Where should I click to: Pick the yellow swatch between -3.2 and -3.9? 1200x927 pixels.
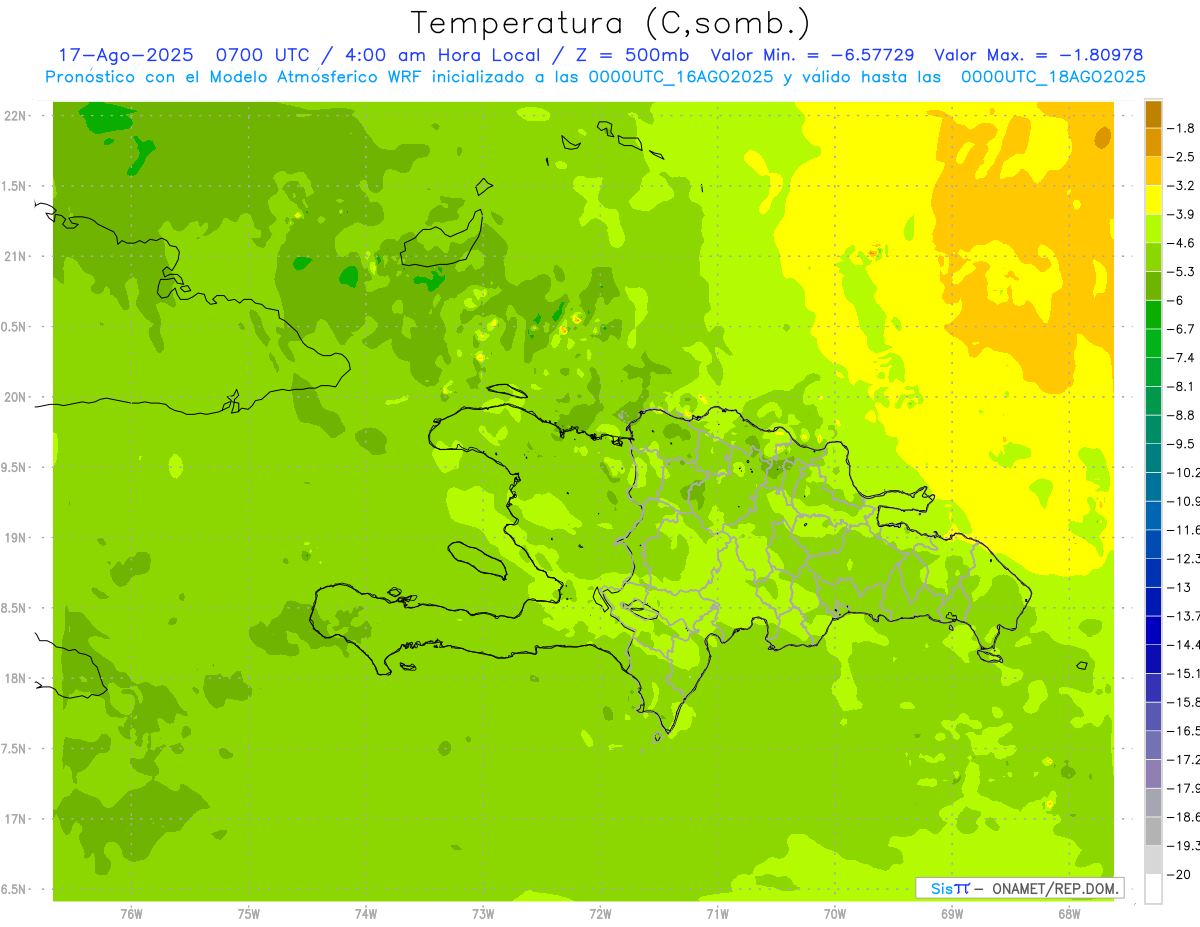point(1153,200)
